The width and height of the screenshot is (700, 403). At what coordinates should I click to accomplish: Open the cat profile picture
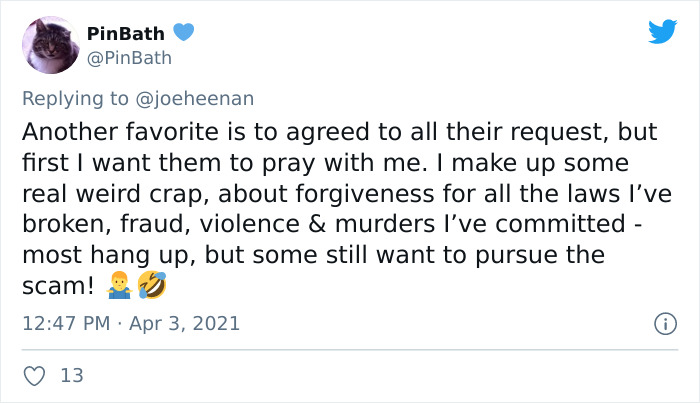click(x=51, y=45)
